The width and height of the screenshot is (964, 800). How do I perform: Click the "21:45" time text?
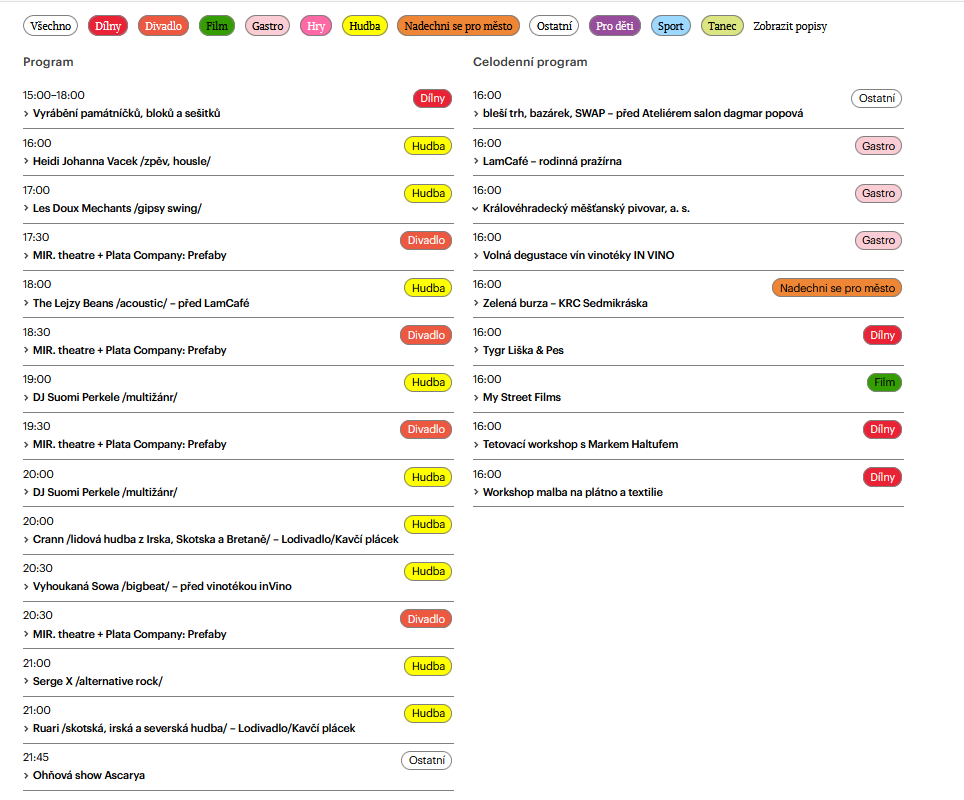click(36, 758)
